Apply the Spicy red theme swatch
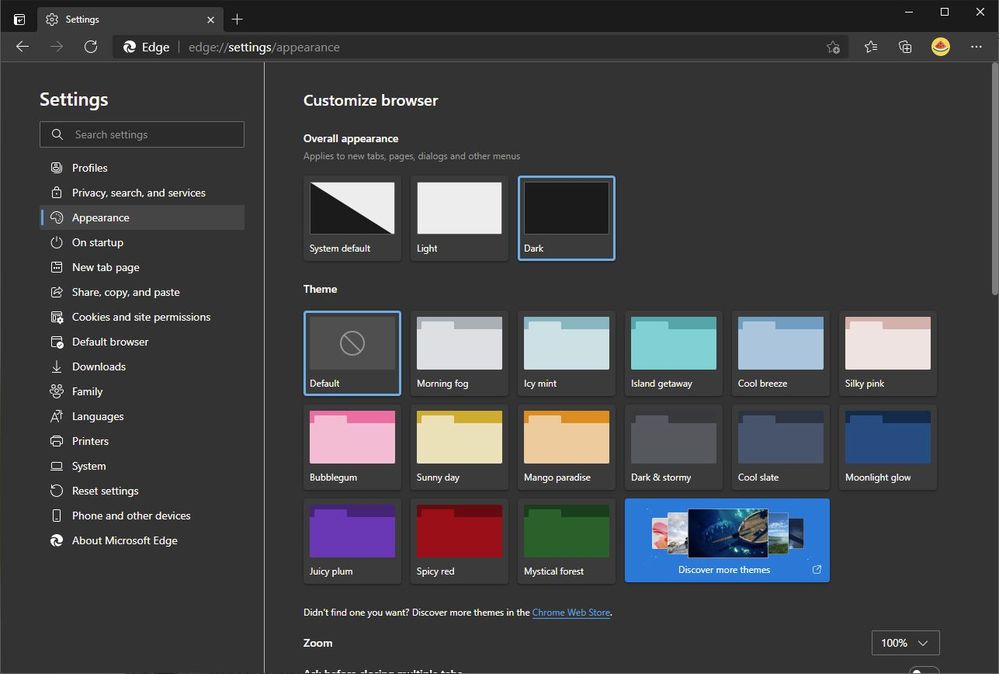This screenshot has width=999, height=674. pos(459,540)
